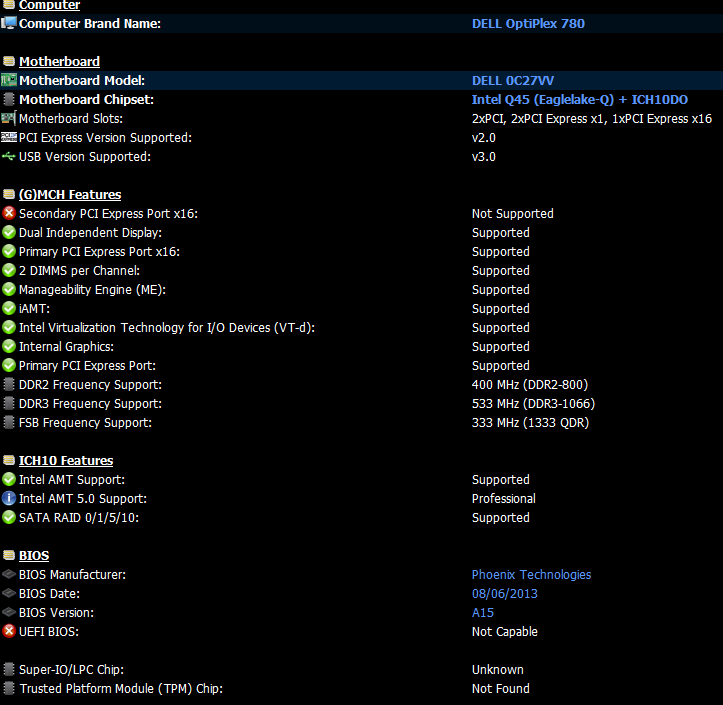Click red X icon for Secondary PCI Express Port
Viewport: 723px width, 705px height.
coord(9,213)
